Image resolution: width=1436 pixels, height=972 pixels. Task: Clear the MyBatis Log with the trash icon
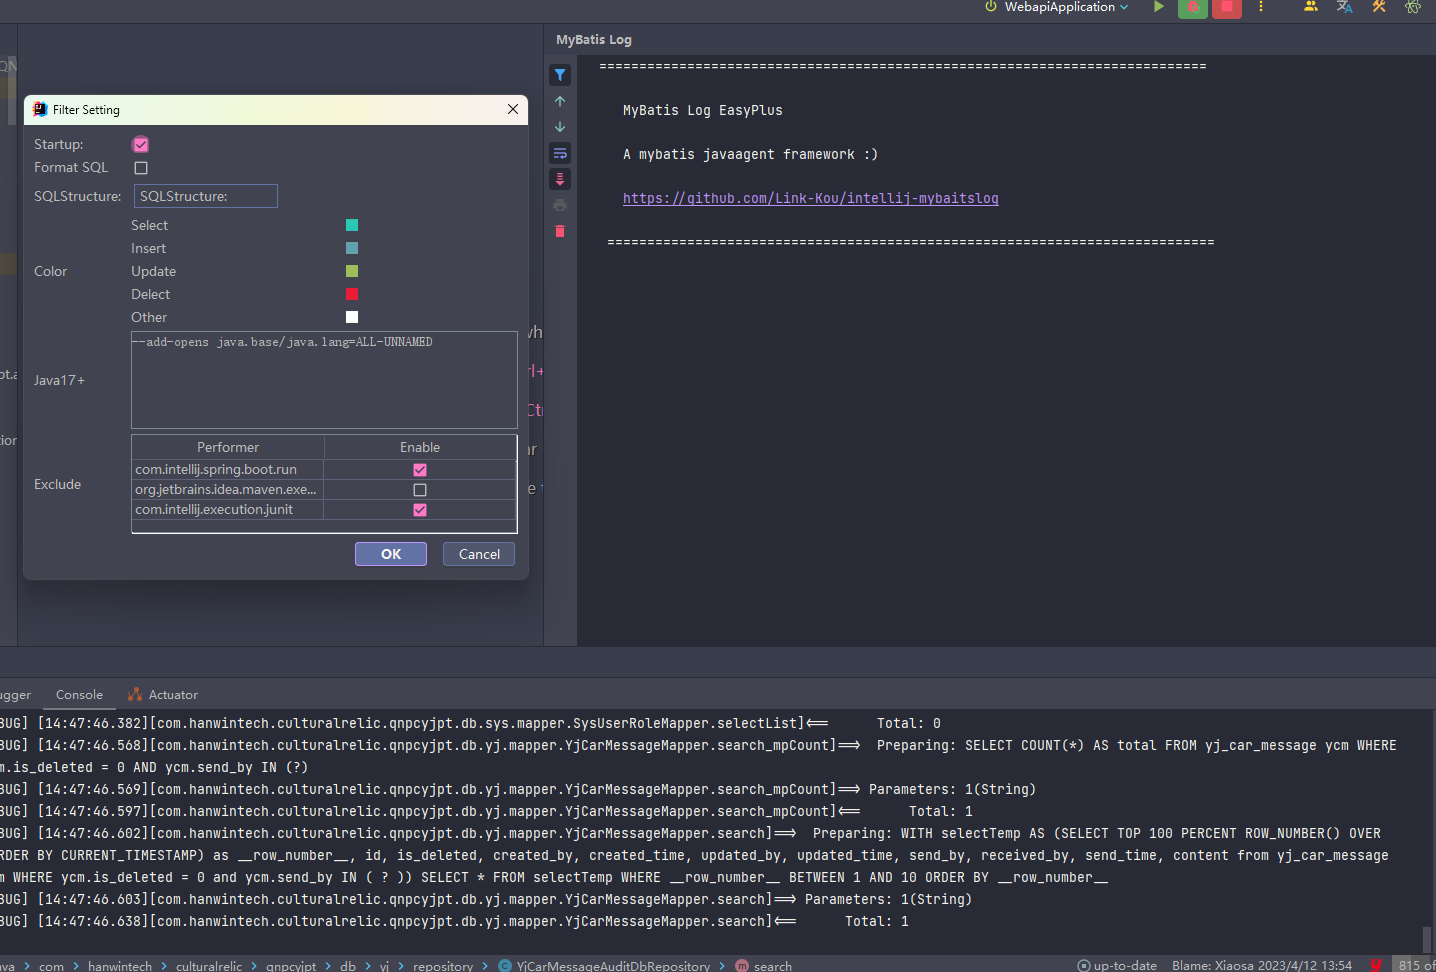click(559, 231)
